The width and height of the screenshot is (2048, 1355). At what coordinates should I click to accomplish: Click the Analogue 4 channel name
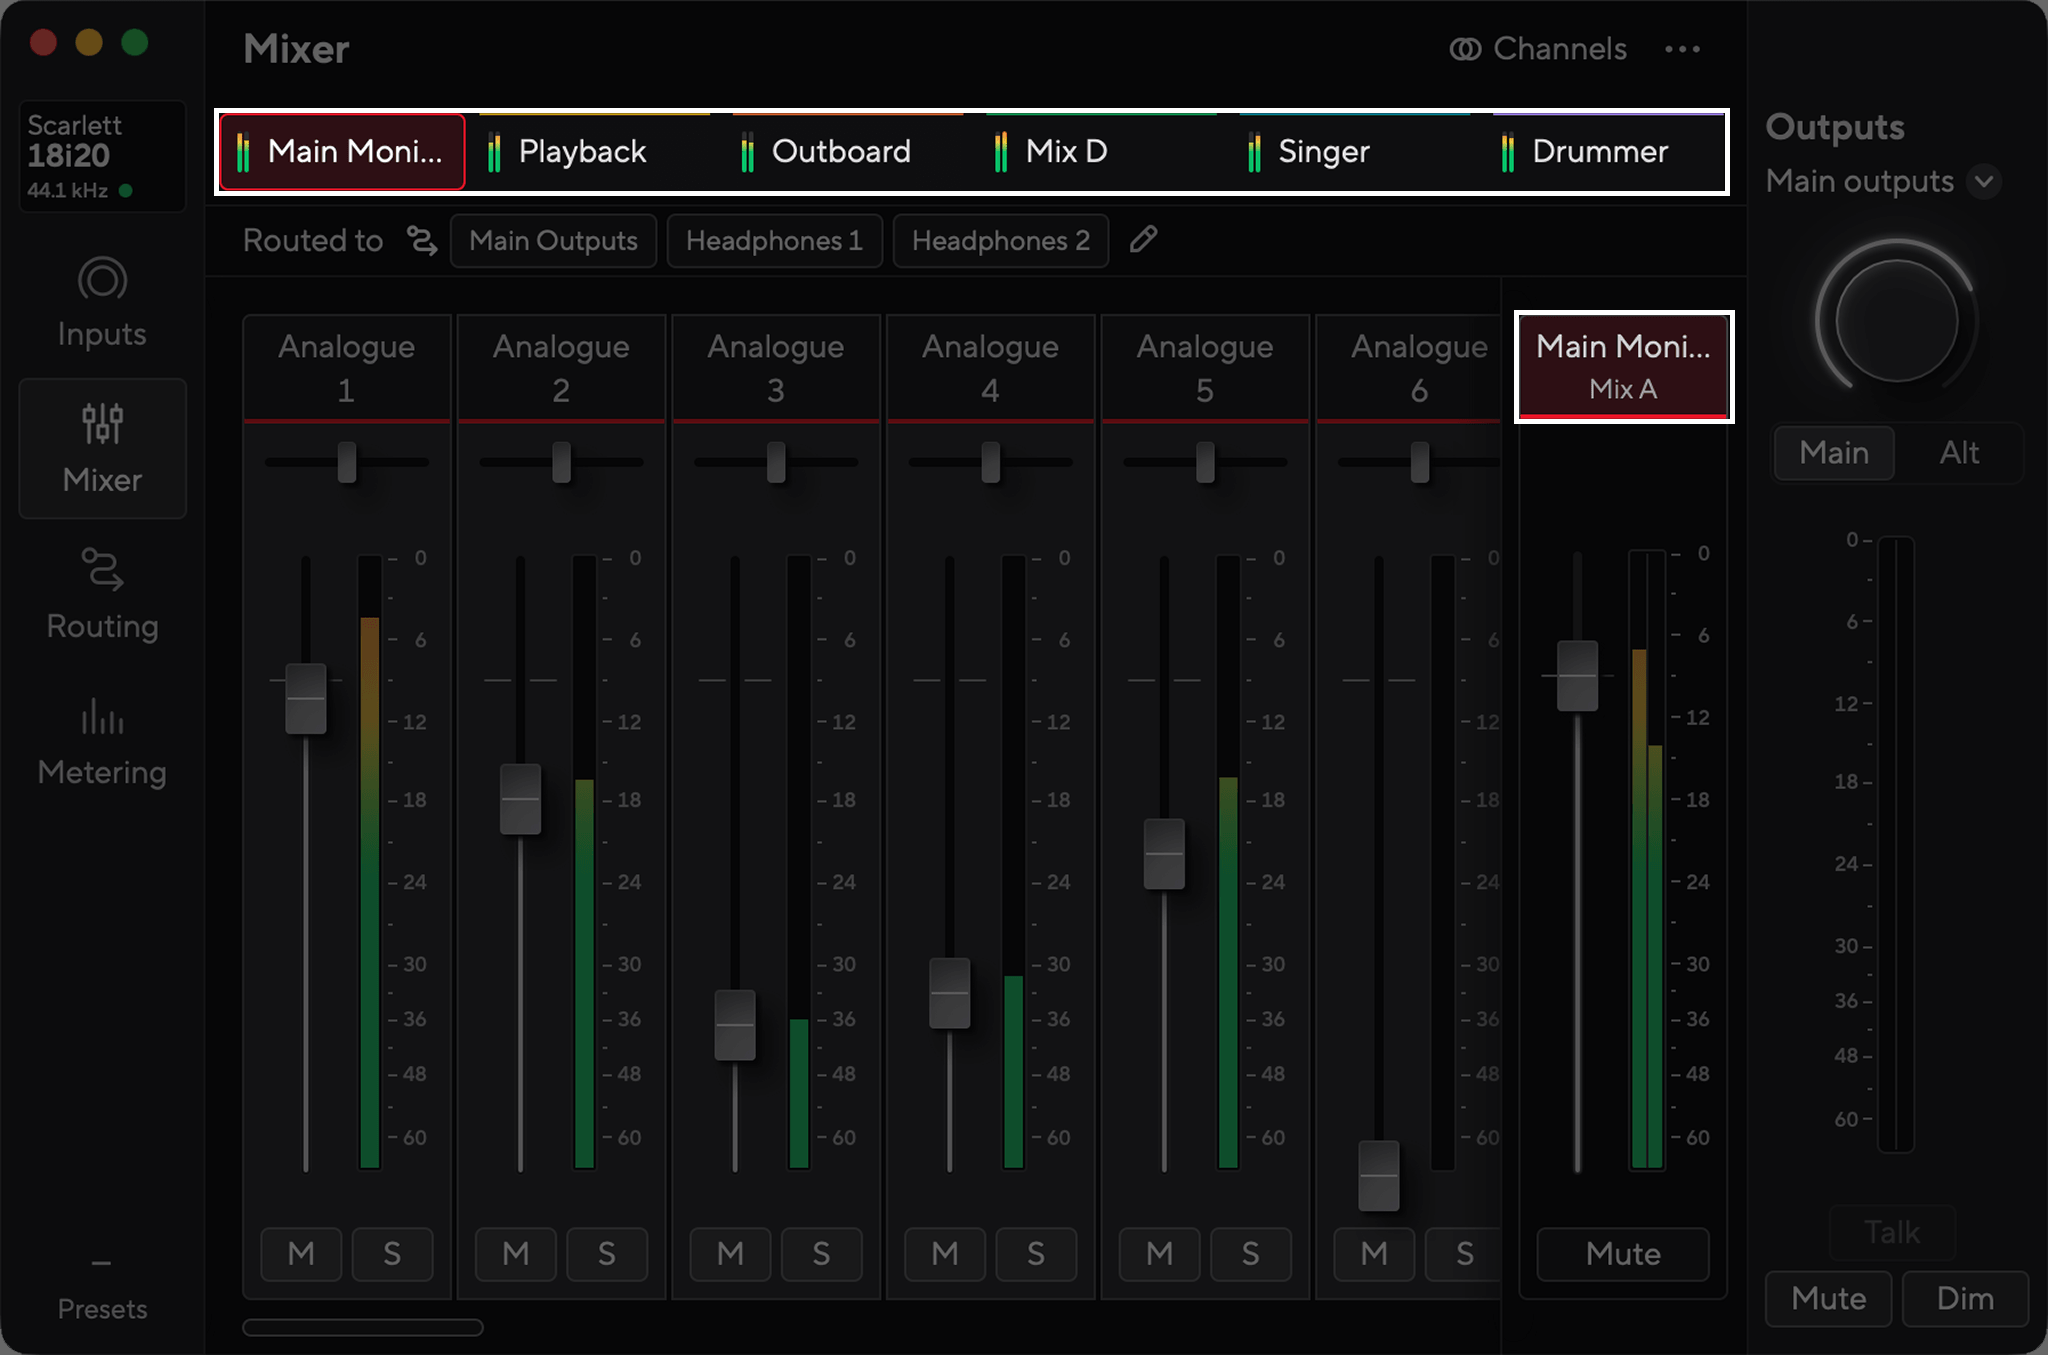[x=990, y=368]
